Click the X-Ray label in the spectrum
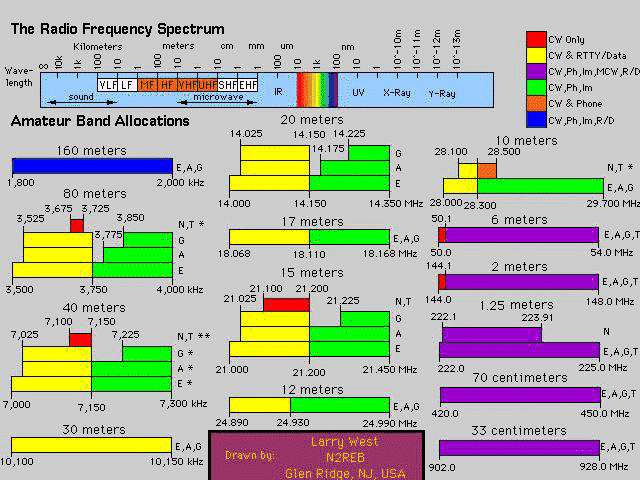The height and width of the screenshot is (480, 640). click(397, 93)
